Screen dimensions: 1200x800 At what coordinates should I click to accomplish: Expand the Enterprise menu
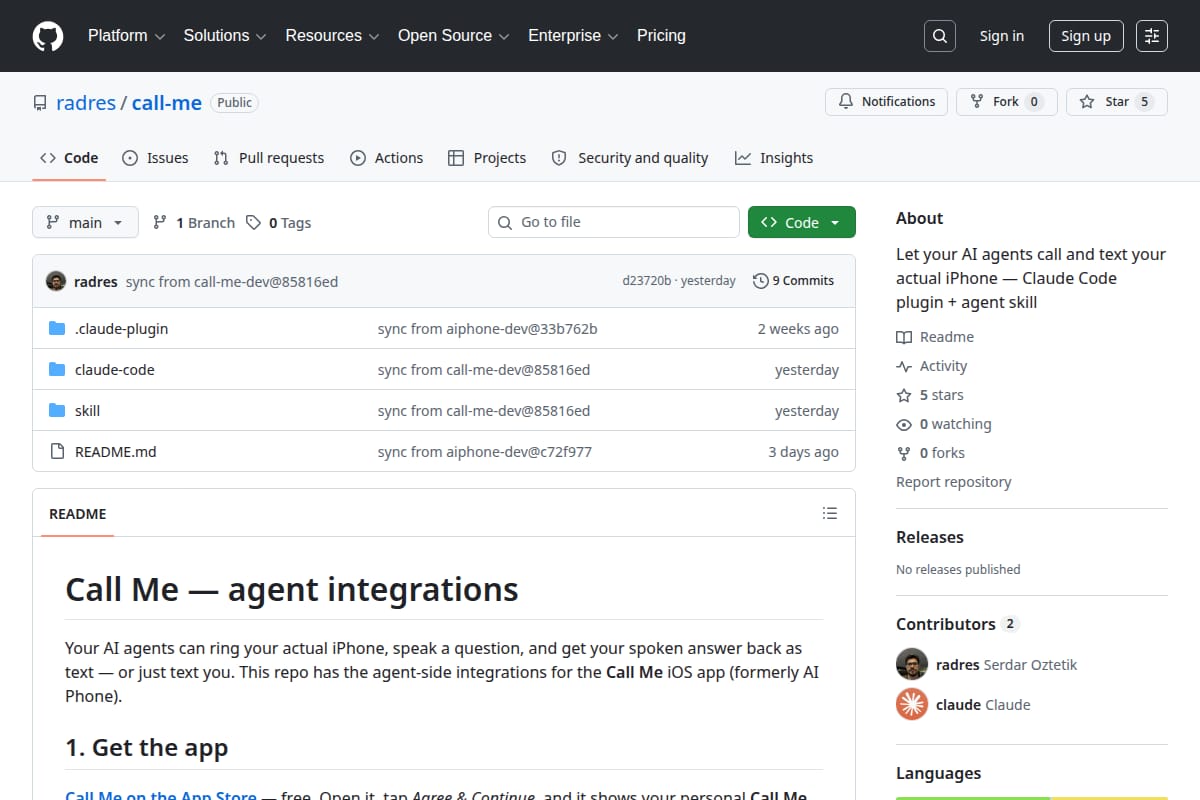(573, 36)
